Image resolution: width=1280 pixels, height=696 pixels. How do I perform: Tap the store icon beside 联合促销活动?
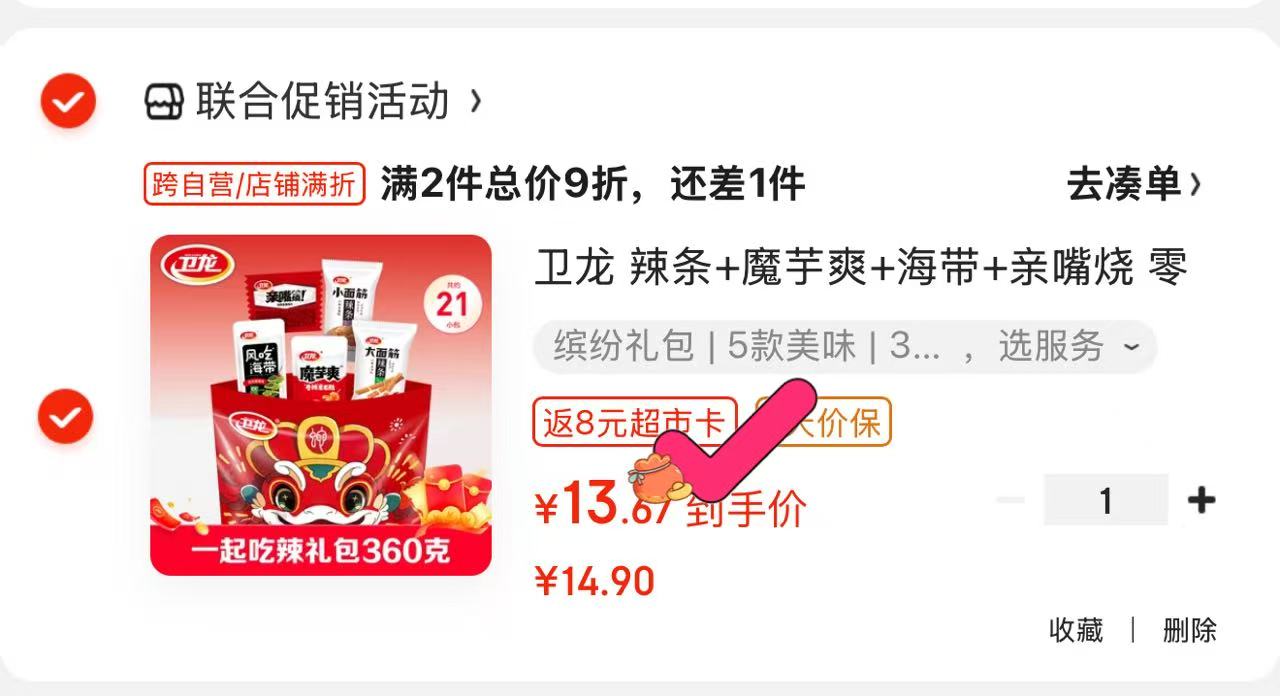click(164, 101)
